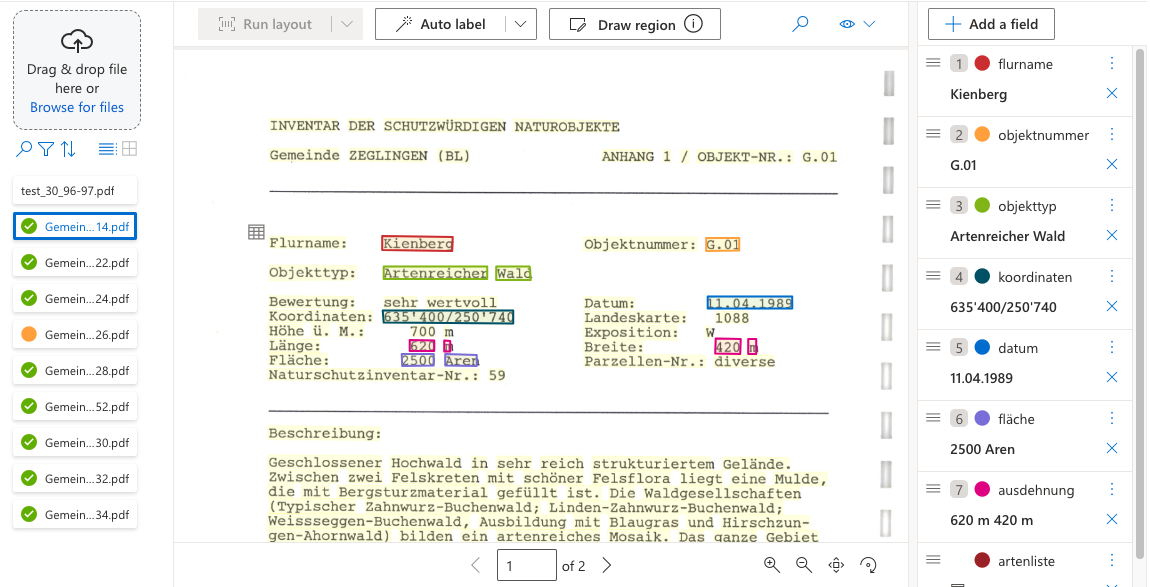1150x587 pixels.
Task: Toggle the eye visibility options
Action: coord(857,24)
